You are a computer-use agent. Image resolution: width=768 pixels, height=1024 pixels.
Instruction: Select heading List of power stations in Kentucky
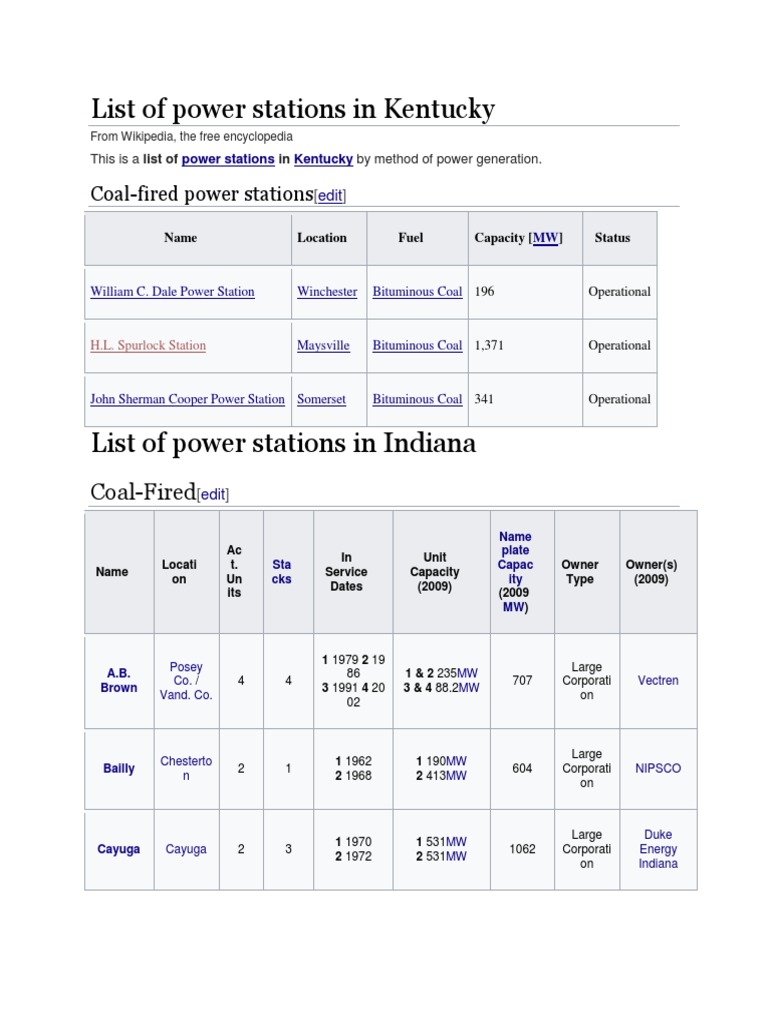click(293, 109)
